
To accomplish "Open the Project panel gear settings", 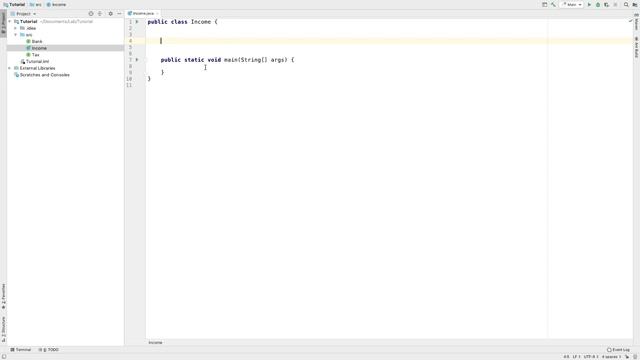I will [x=110, y=13].
